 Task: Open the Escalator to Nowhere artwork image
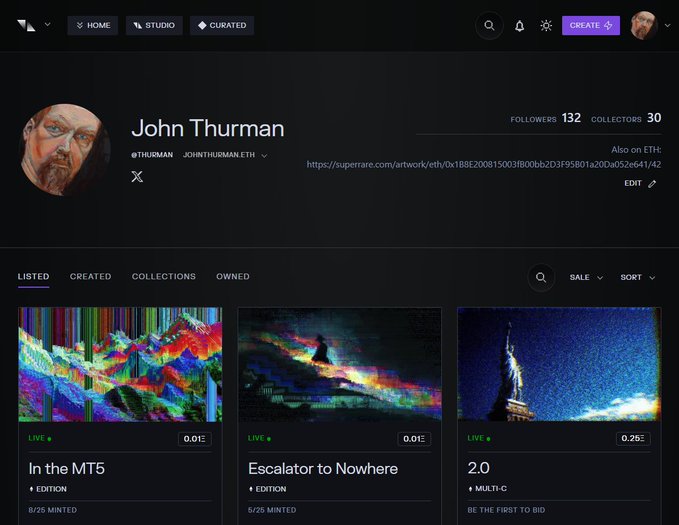click(x=340, y=364)
